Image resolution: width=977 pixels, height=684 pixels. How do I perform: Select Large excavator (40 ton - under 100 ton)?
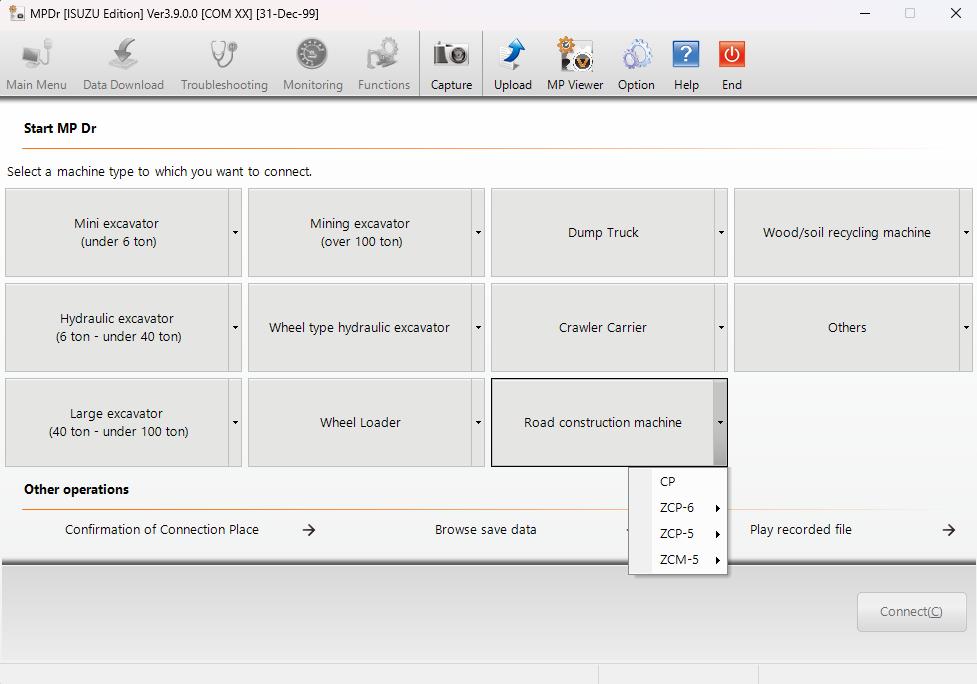tap(117, 422)
